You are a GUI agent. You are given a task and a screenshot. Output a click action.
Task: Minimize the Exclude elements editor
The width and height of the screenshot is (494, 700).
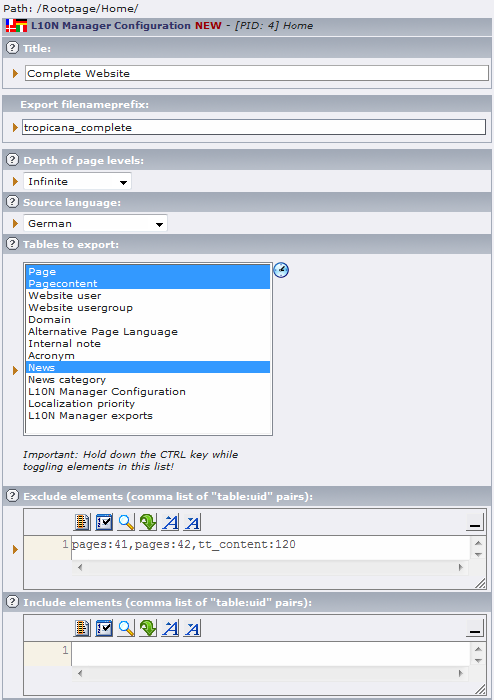[475, 522]
